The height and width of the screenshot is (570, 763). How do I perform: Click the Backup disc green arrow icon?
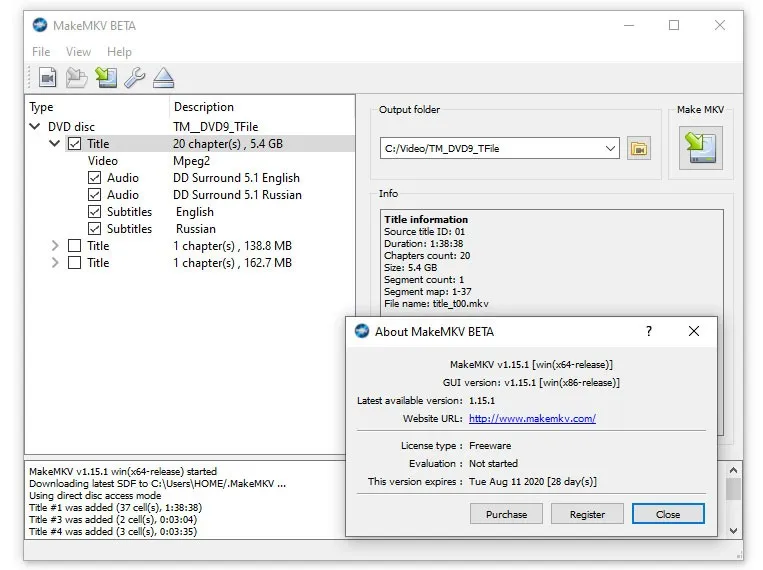click(105, 77)
